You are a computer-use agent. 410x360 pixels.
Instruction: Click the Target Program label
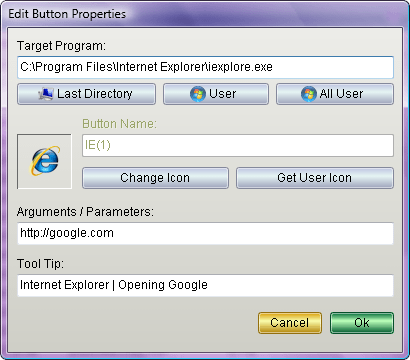click(x=61, y=46)
